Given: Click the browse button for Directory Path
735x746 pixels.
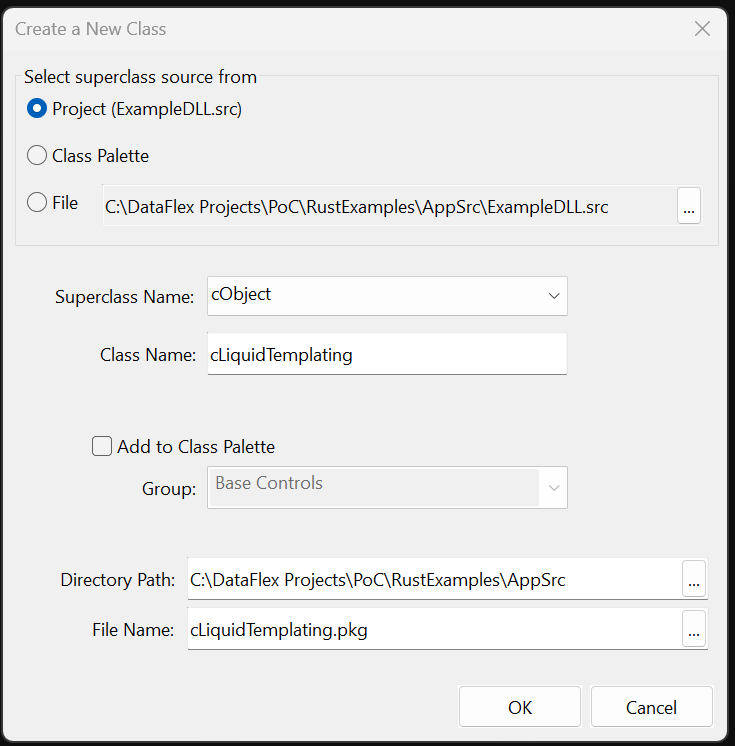Looking at the screenshot, I should pyautogui.click(x=694, y=579).
